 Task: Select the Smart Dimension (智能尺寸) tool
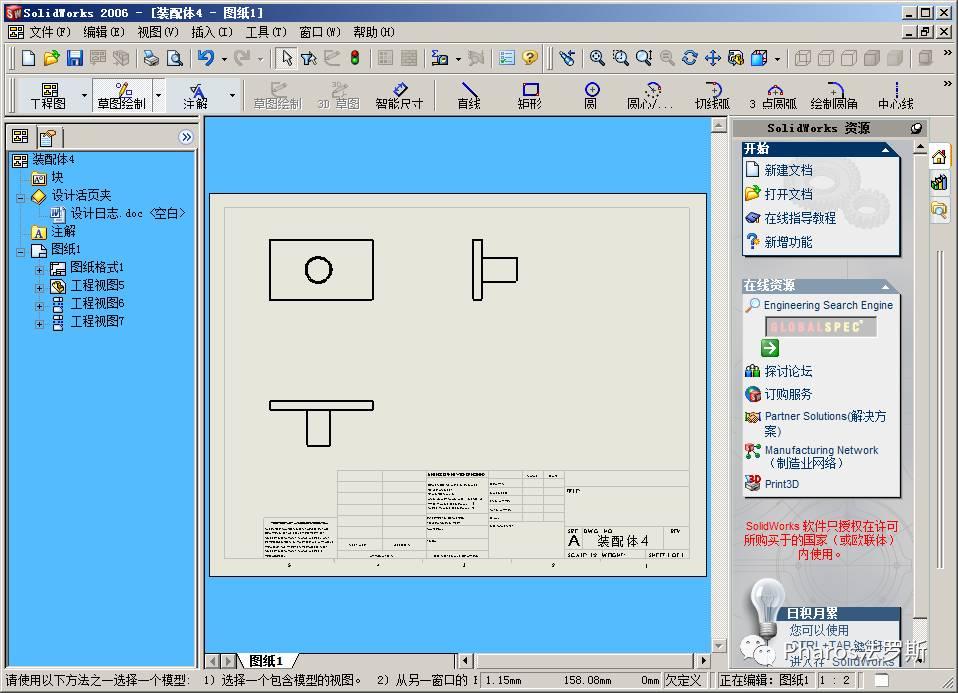[x=399, y=96]
